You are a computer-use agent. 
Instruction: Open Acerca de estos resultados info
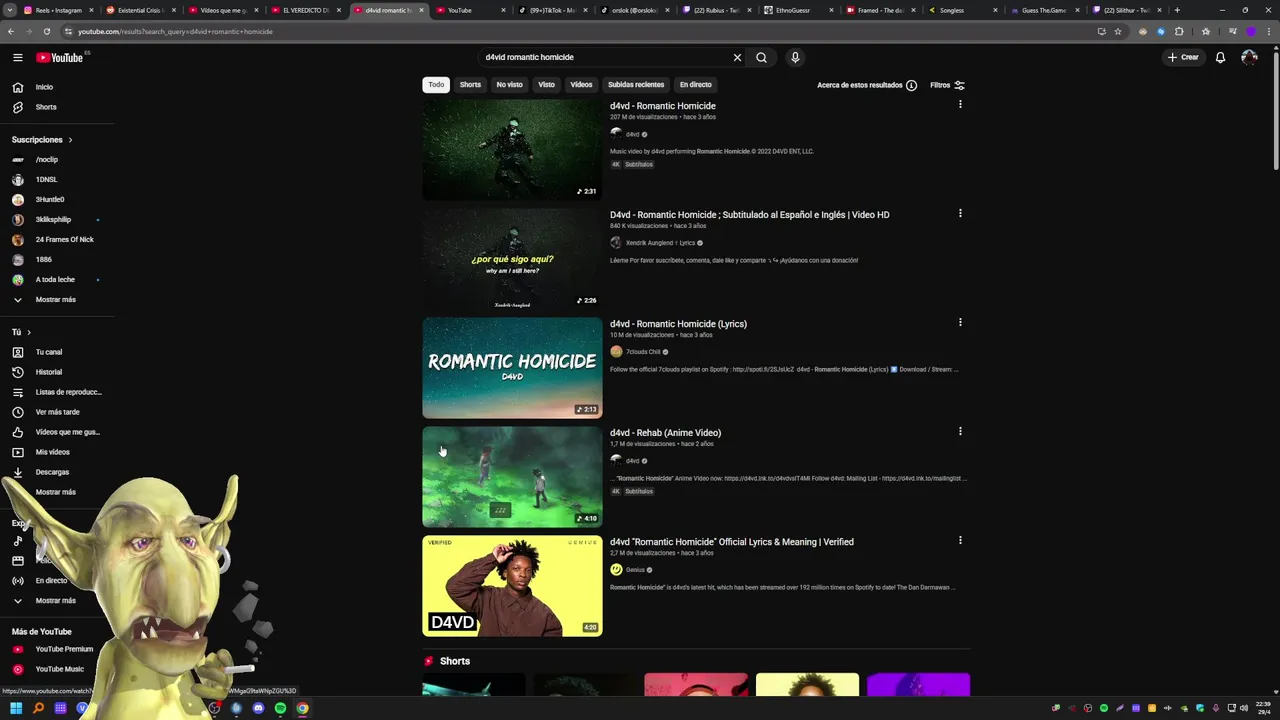(867, 85)
